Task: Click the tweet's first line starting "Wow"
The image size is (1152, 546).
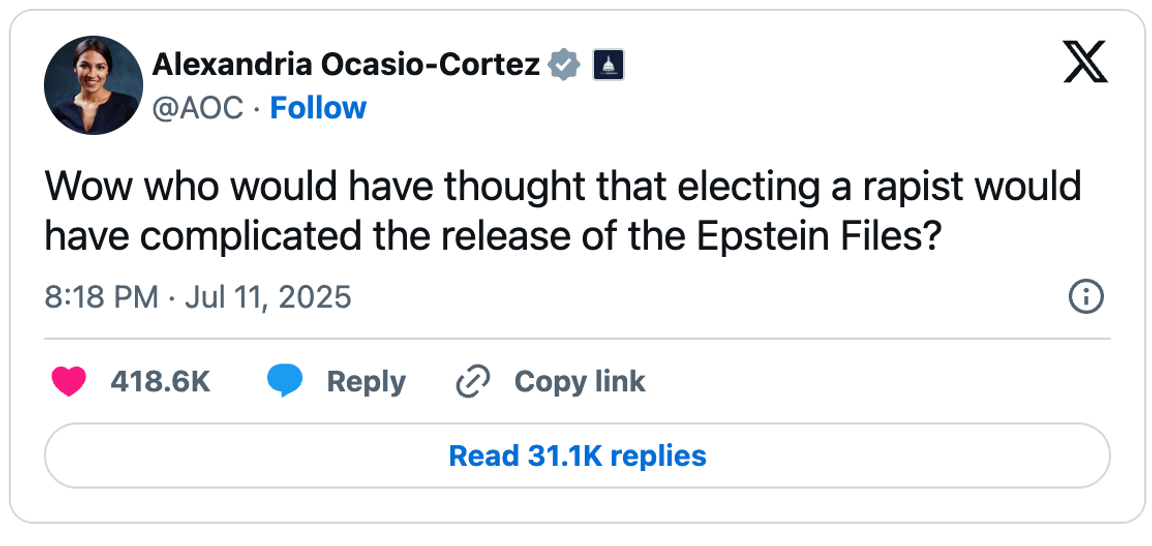Action: tap(563, 187)
